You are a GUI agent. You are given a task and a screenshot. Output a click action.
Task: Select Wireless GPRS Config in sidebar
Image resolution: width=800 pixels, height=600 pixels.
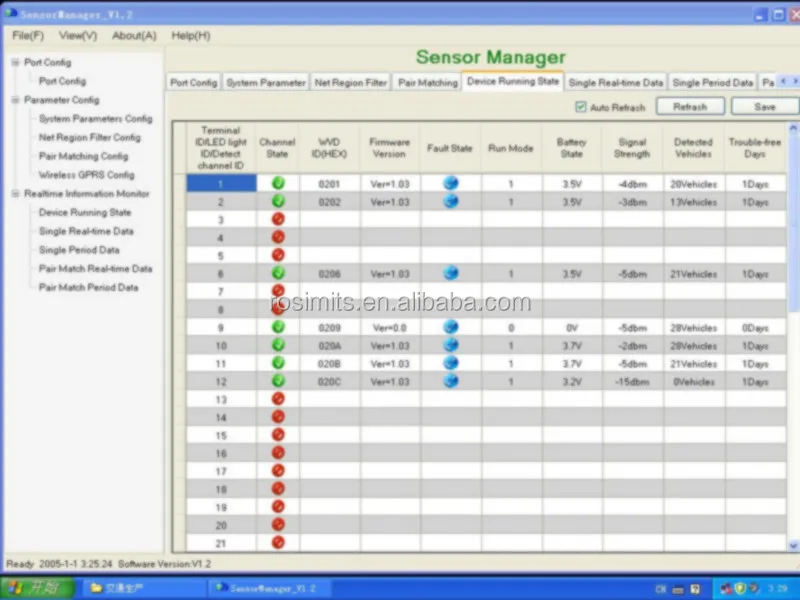(x=86, y=175)
